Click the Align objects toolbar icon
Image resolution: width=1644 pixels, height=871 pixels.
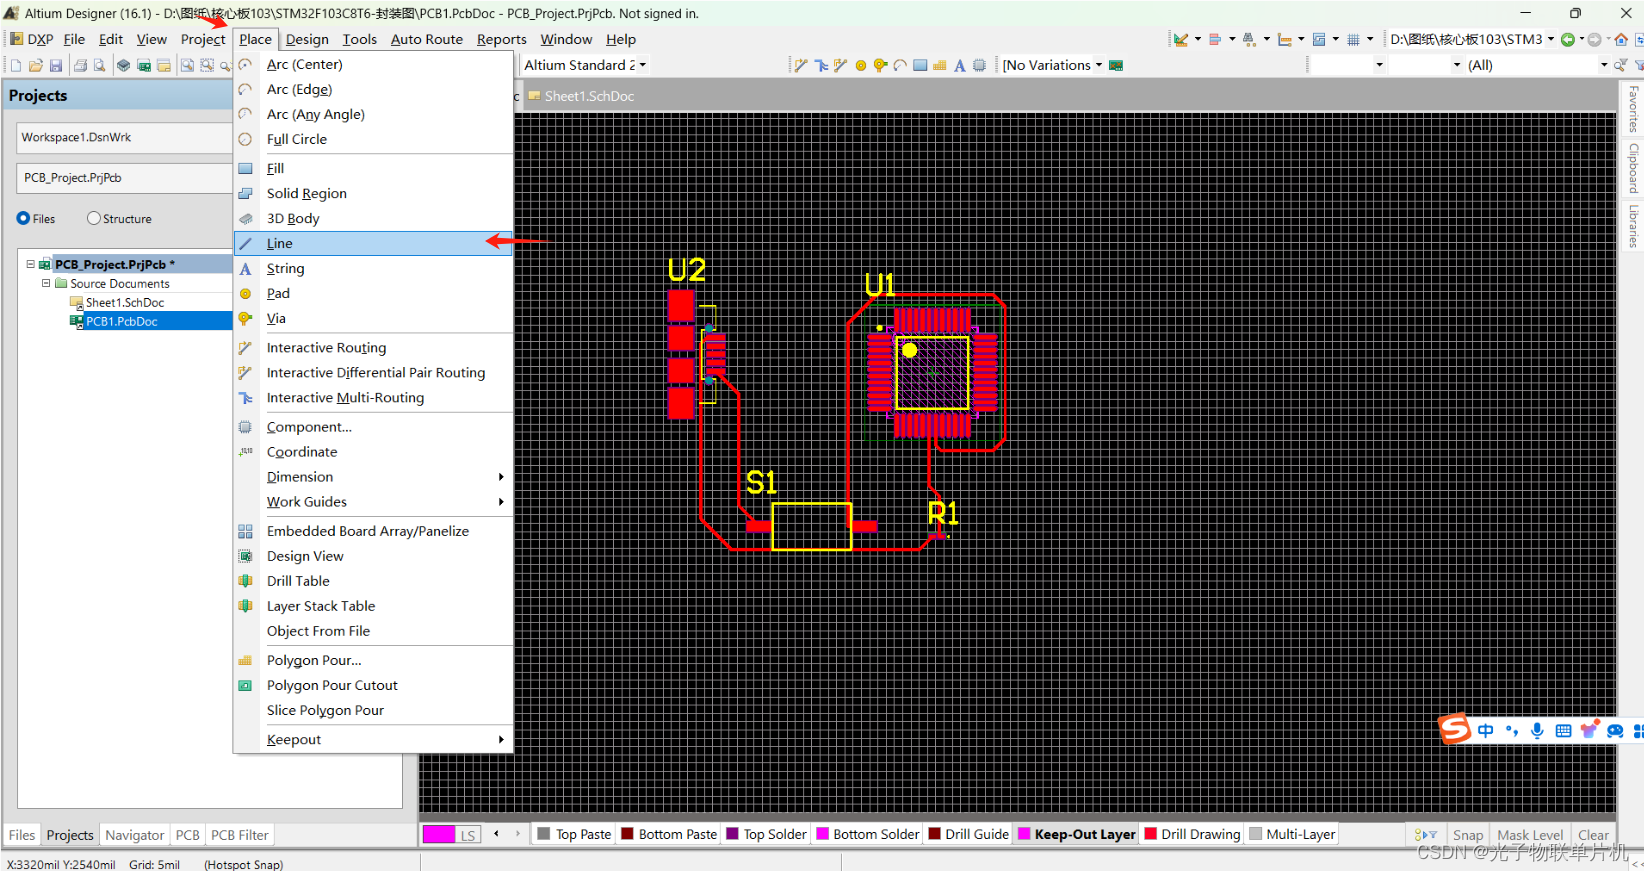[x=1215, y=39]
